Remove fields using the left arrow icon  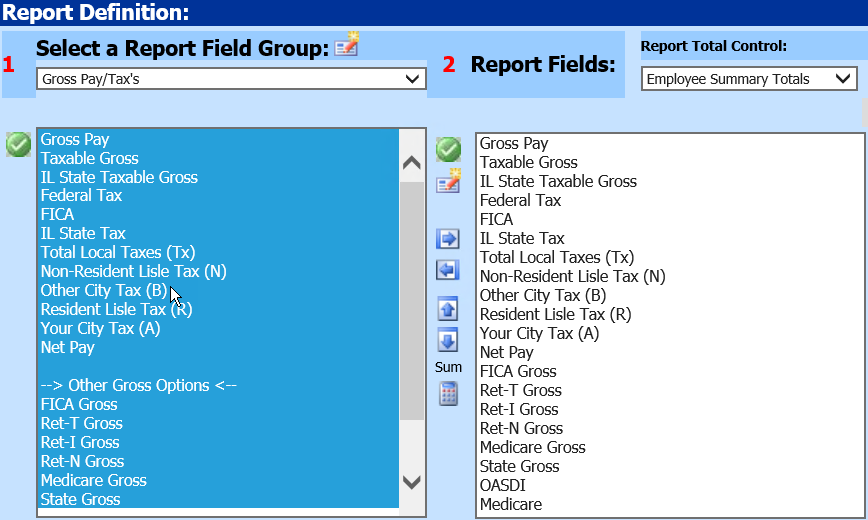point(448,270)
